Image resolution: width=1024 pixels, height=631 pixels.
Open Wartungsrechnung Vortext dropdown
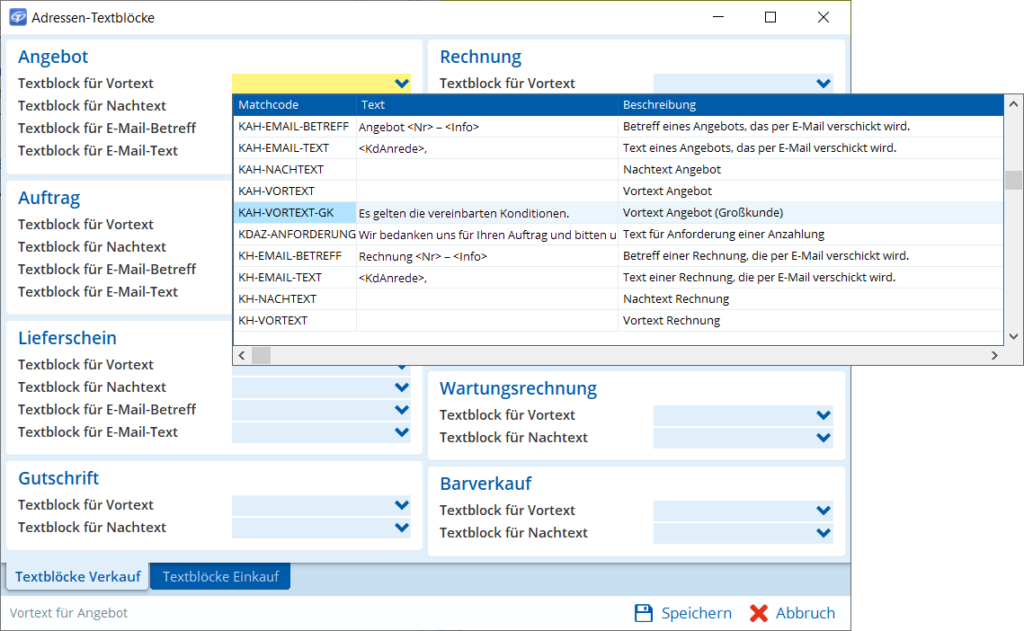coord(823,415)
